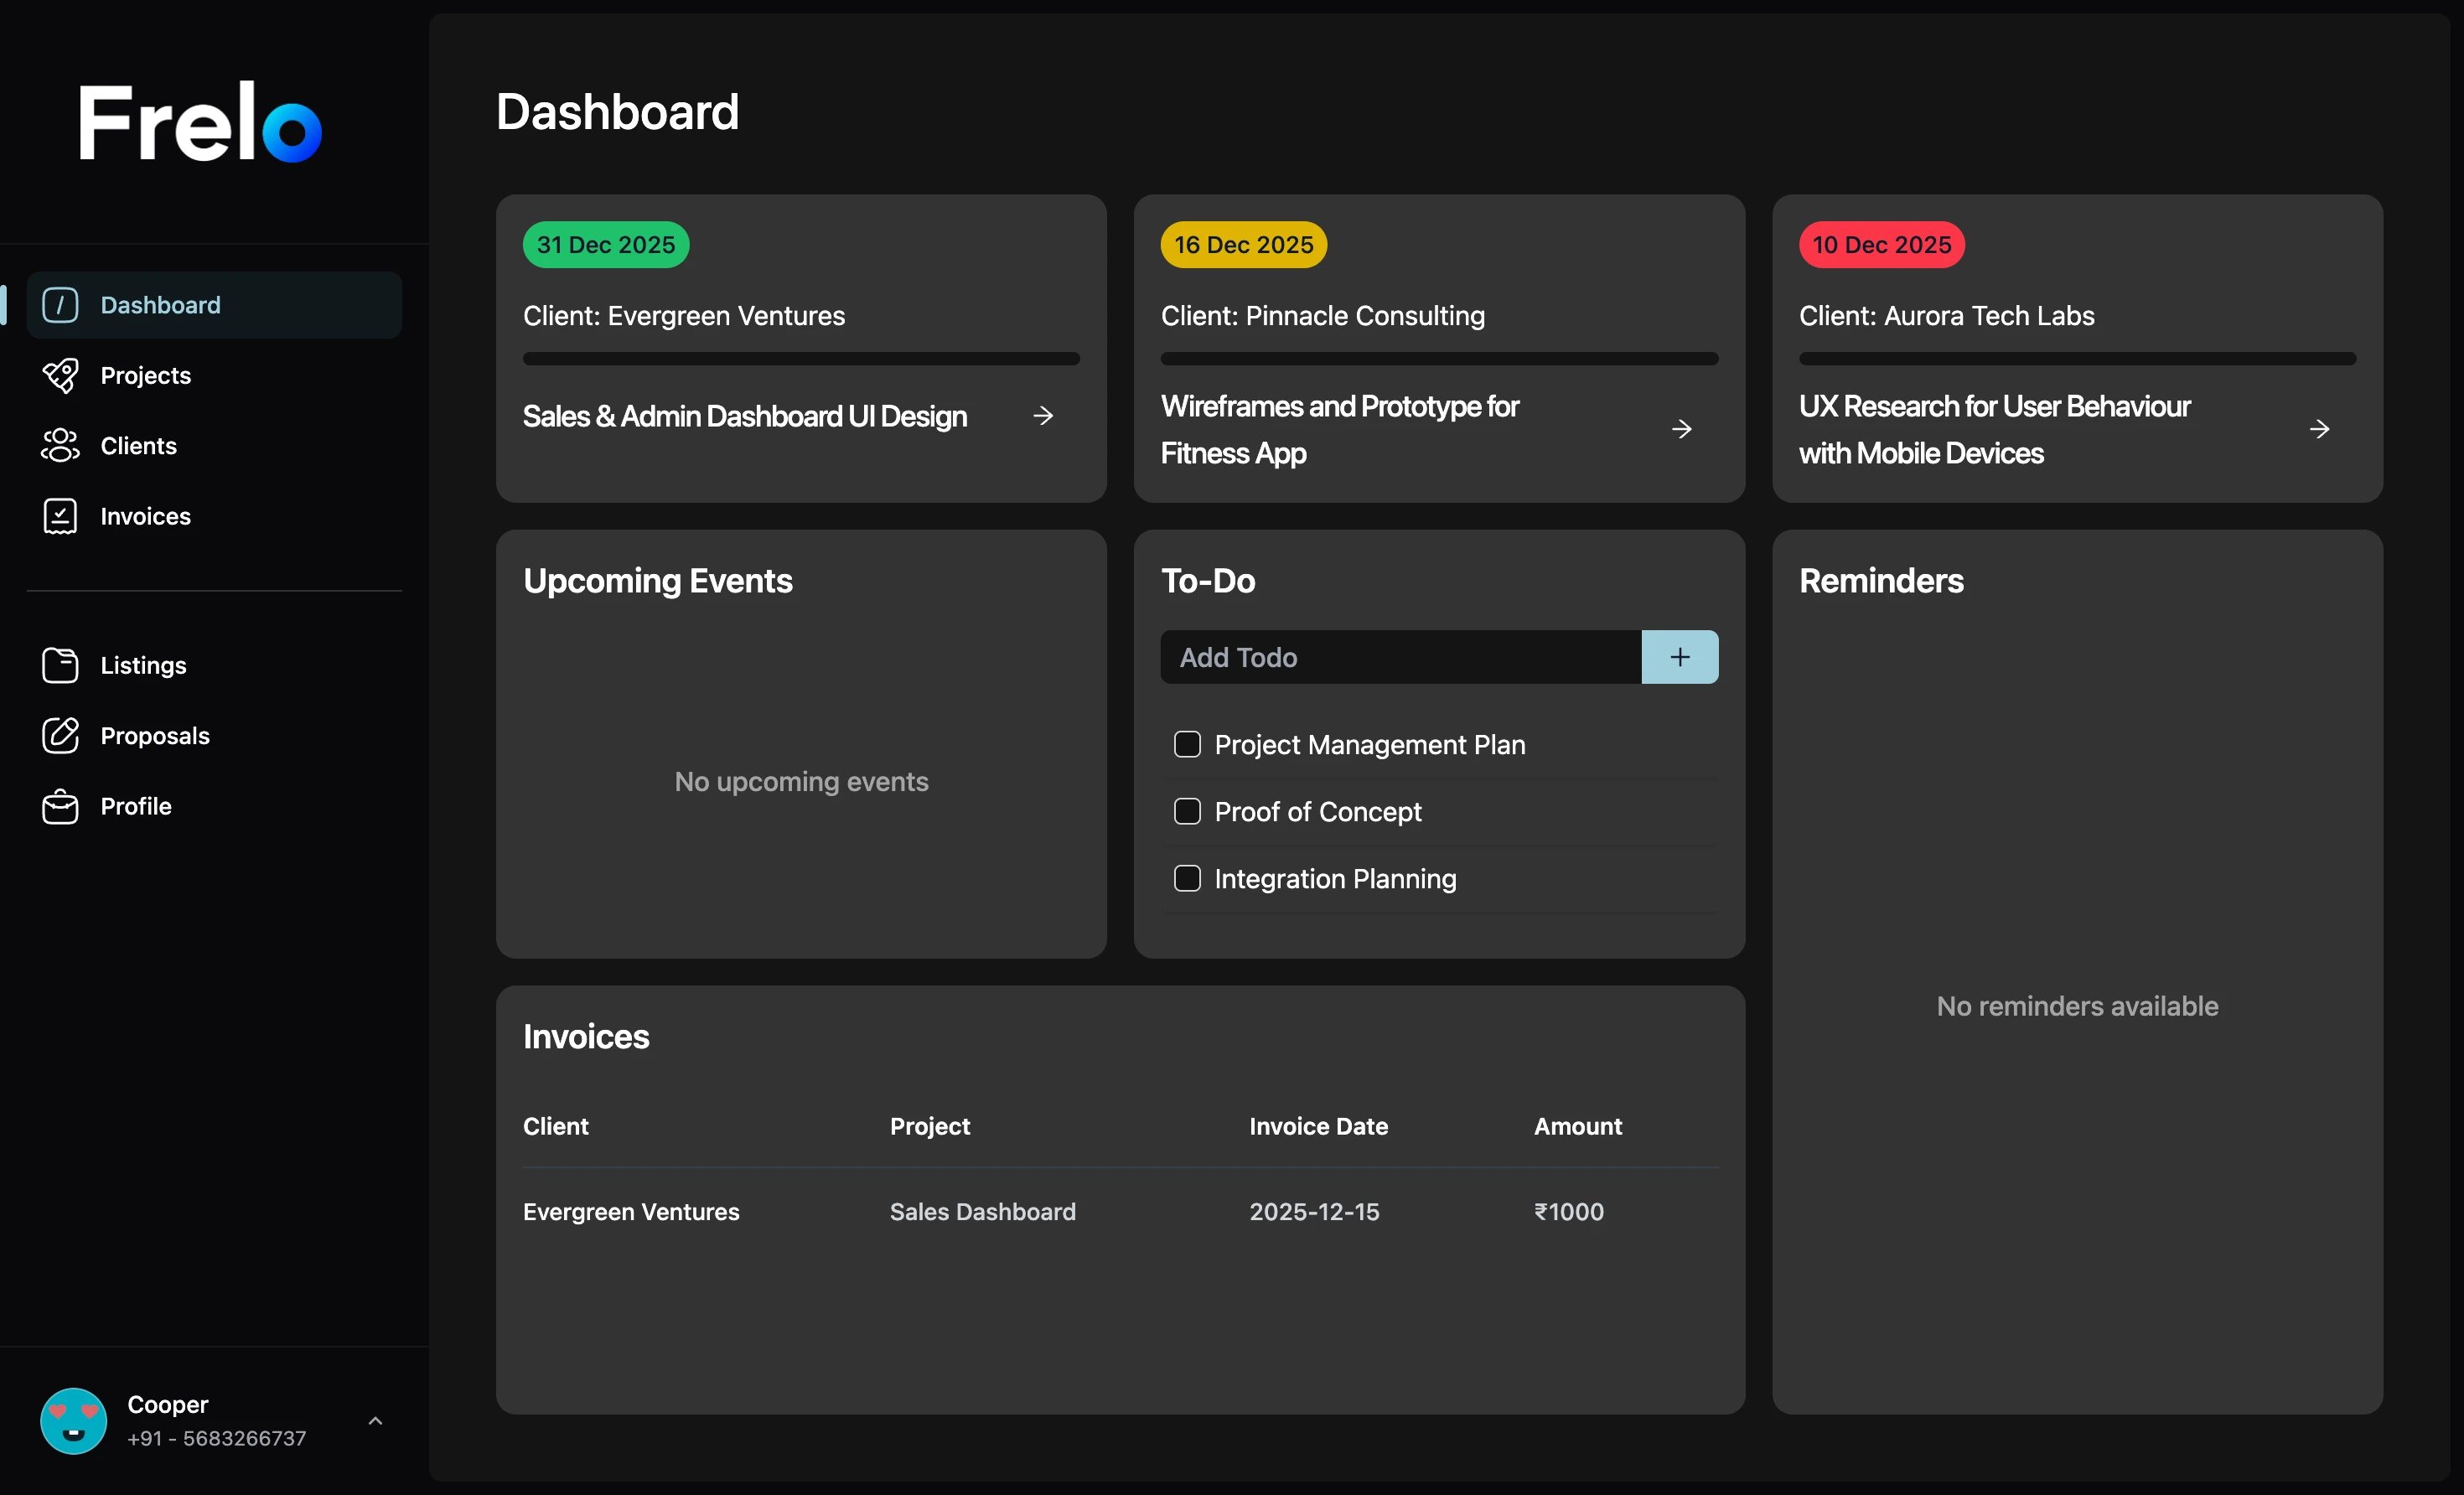
Task: Select the Projects icon in the sidebar
Action: click(60, 375)
